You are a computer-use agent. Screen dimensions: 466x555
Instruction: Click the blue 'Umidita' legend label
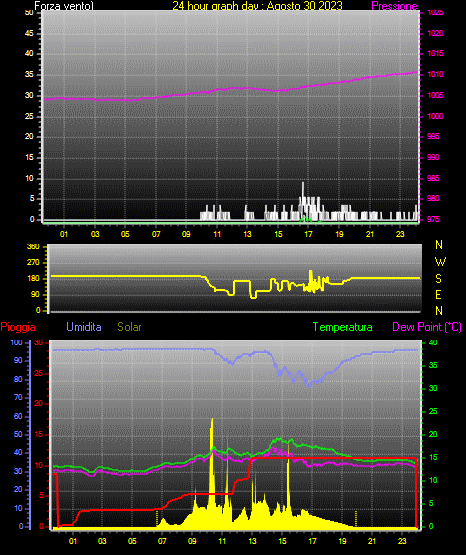coord(84,327)
